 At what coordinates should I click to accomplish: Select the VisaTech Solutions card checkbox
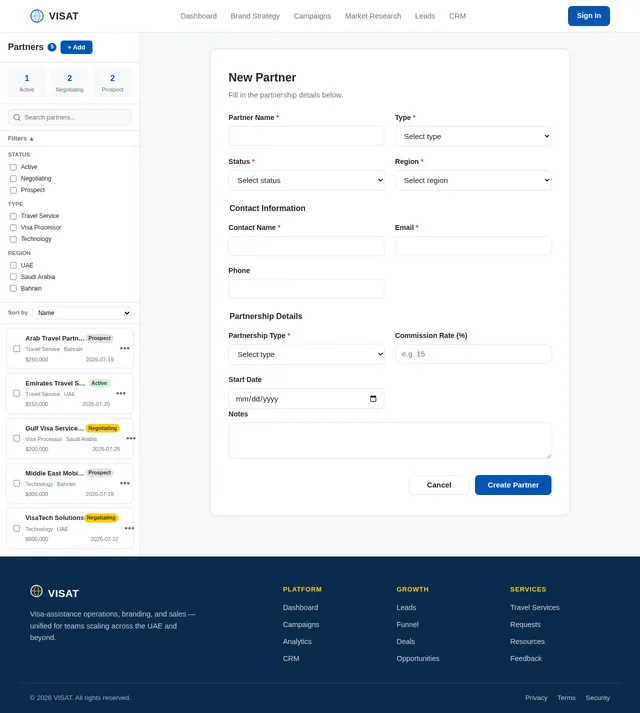[17, 528]
